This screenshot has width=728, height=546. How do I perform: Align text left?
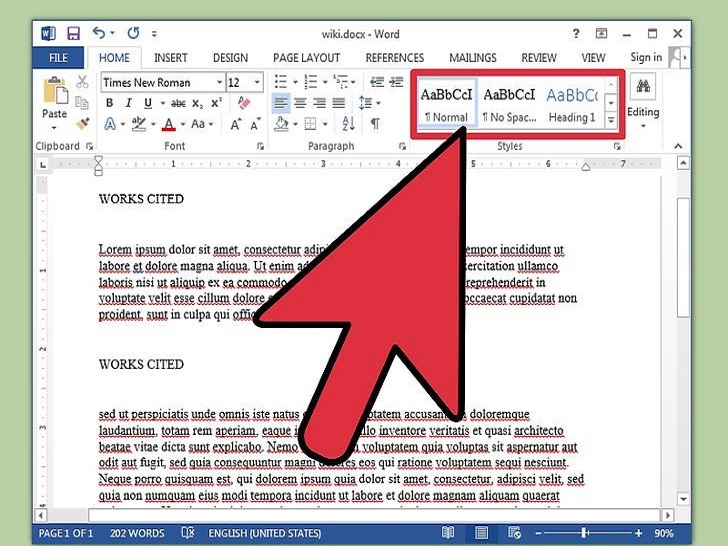(x=280, y=103)
